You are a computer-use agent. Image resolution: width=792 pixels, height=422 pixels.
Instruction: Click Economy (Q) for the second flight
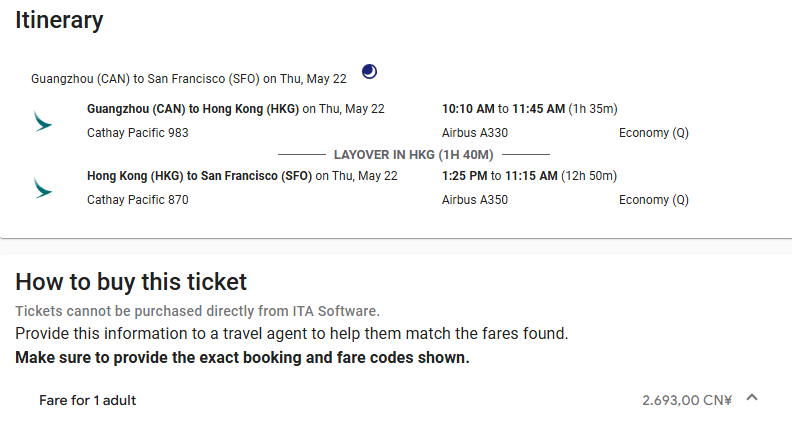653,200
